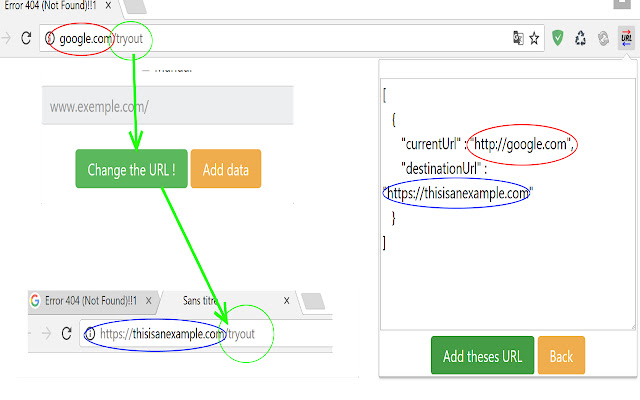Open the green shield extension icon
Screen dimensions: 640x400
[x=558, y=38]
